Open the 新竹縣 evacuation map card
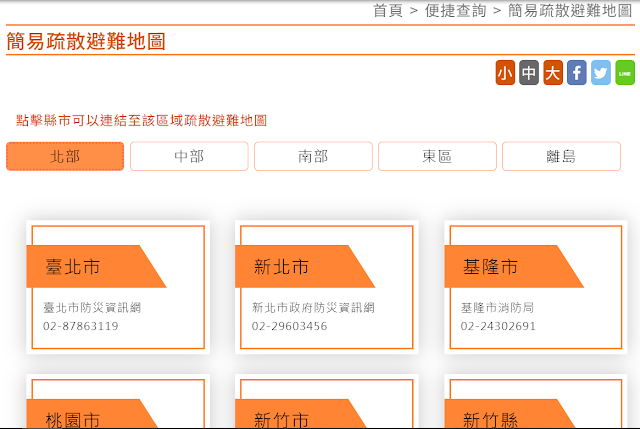The image size is (640, 429). tap(536, 401)
